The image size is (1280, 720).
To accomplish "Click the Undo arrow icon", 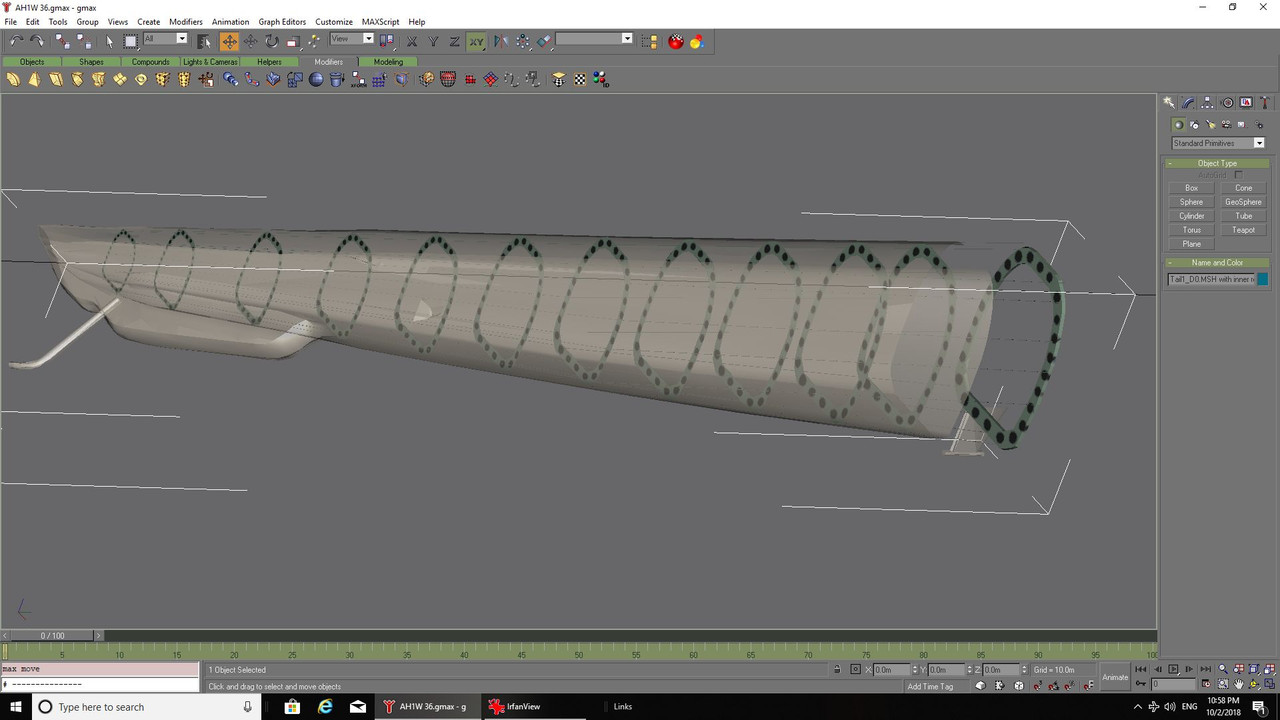I will pos(17,41).
